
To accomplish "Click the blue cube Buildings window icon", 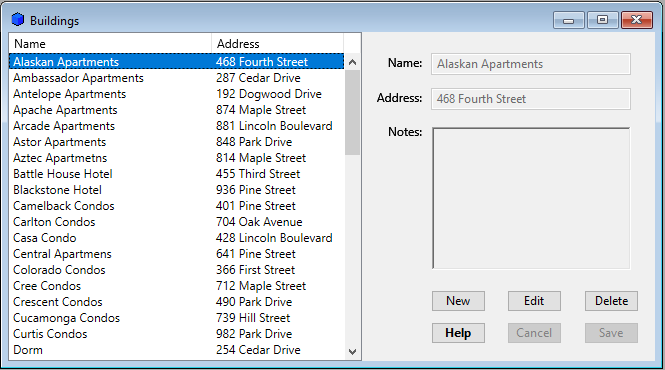I will (x=18, y=20).
